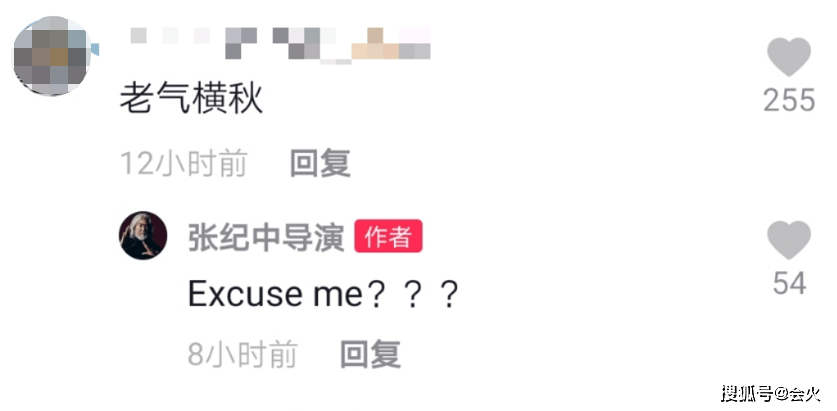Open the blurred commenter's round avatar

51,56
